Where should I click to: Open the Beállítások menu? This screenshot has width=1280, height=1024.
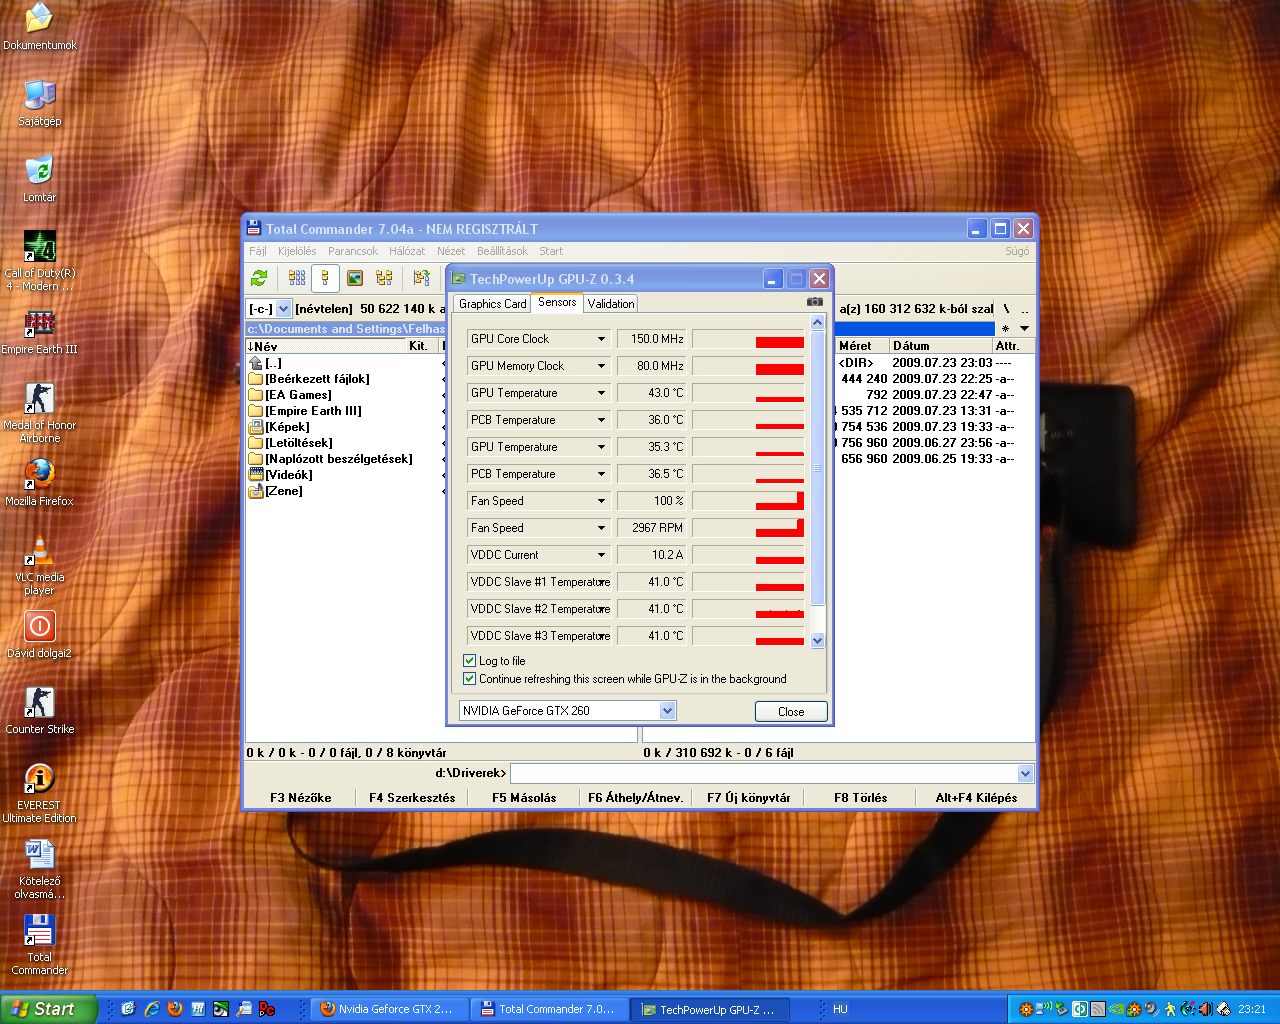[x=502, y=251]
